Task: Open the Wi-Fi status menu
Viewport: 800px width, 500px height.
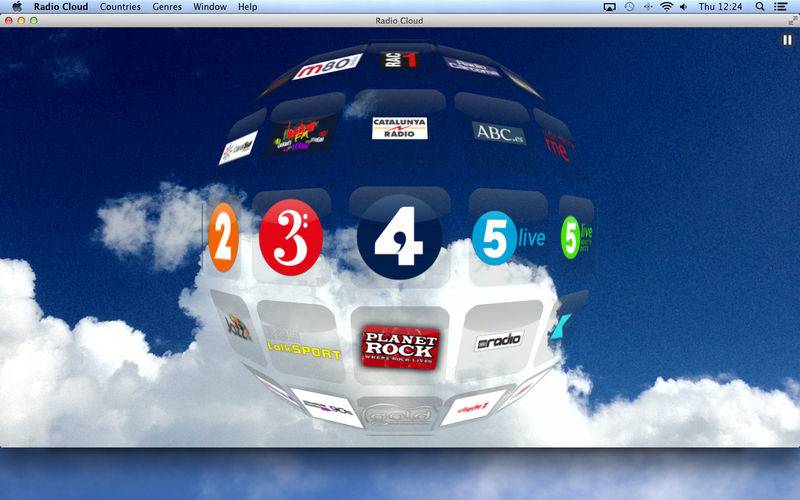Action: [666, 7]
